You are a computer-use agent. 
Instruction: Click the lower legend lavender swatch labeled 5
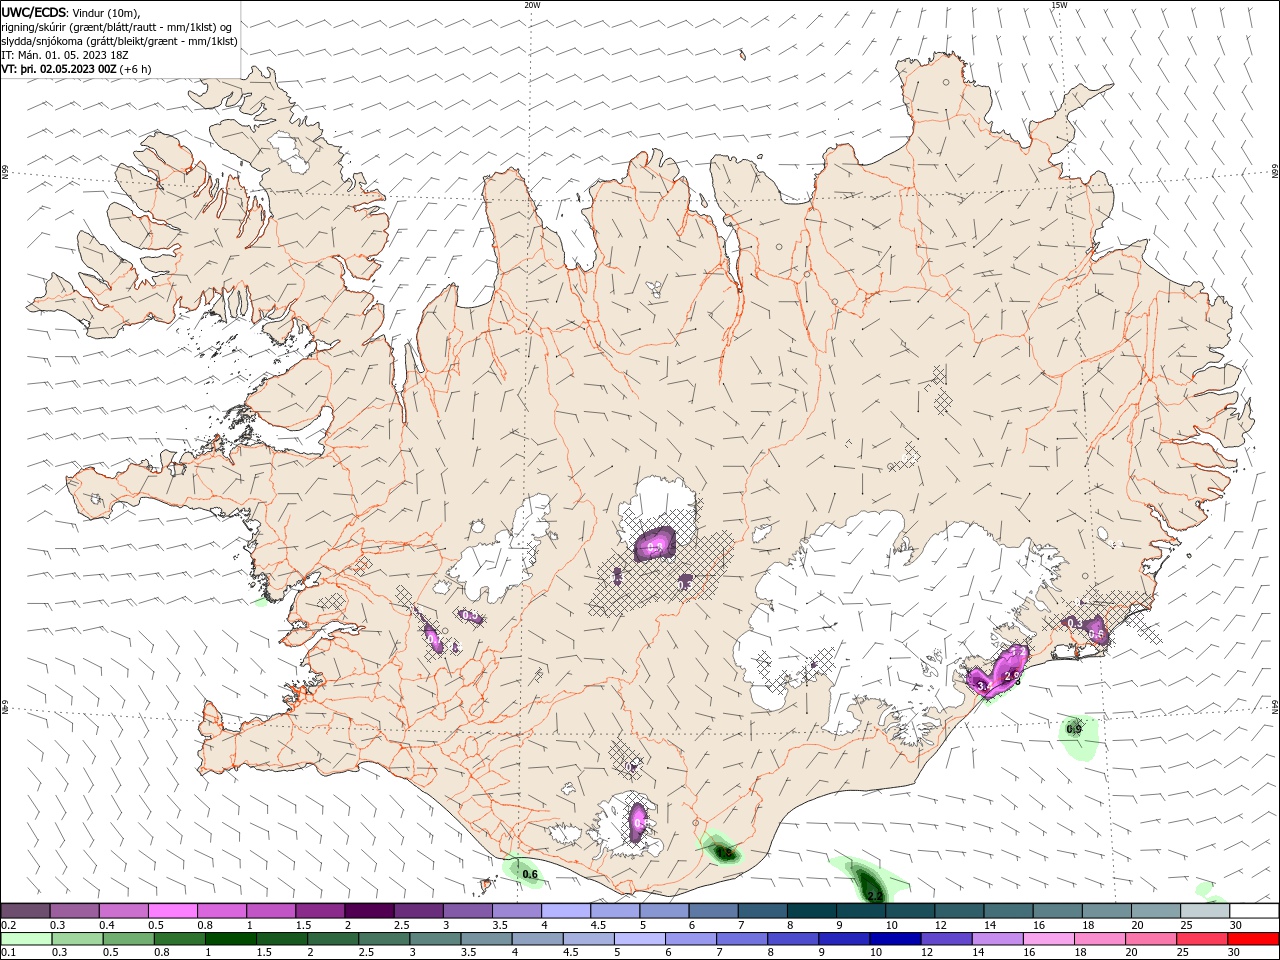click(640, 939)
